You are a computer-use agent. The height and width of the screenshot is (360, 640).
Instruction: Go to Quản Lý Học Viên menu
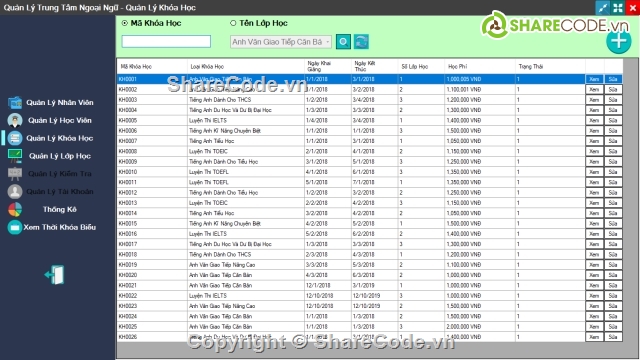click(60, 120)
